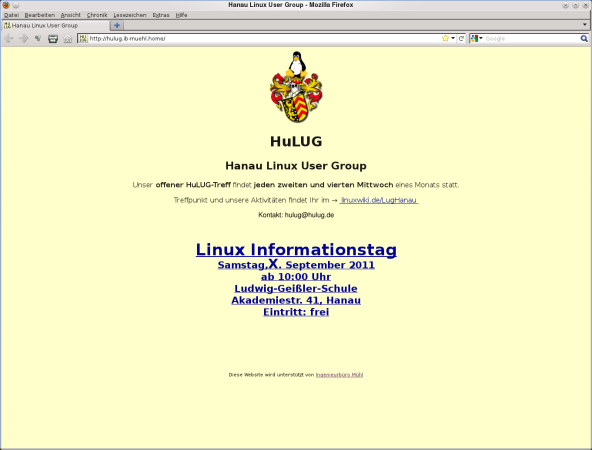This screenshot has height=450, width=592.
Task: Click the HuLUG Tux coat-of-arms logo
Action: [x=296, y=87]
